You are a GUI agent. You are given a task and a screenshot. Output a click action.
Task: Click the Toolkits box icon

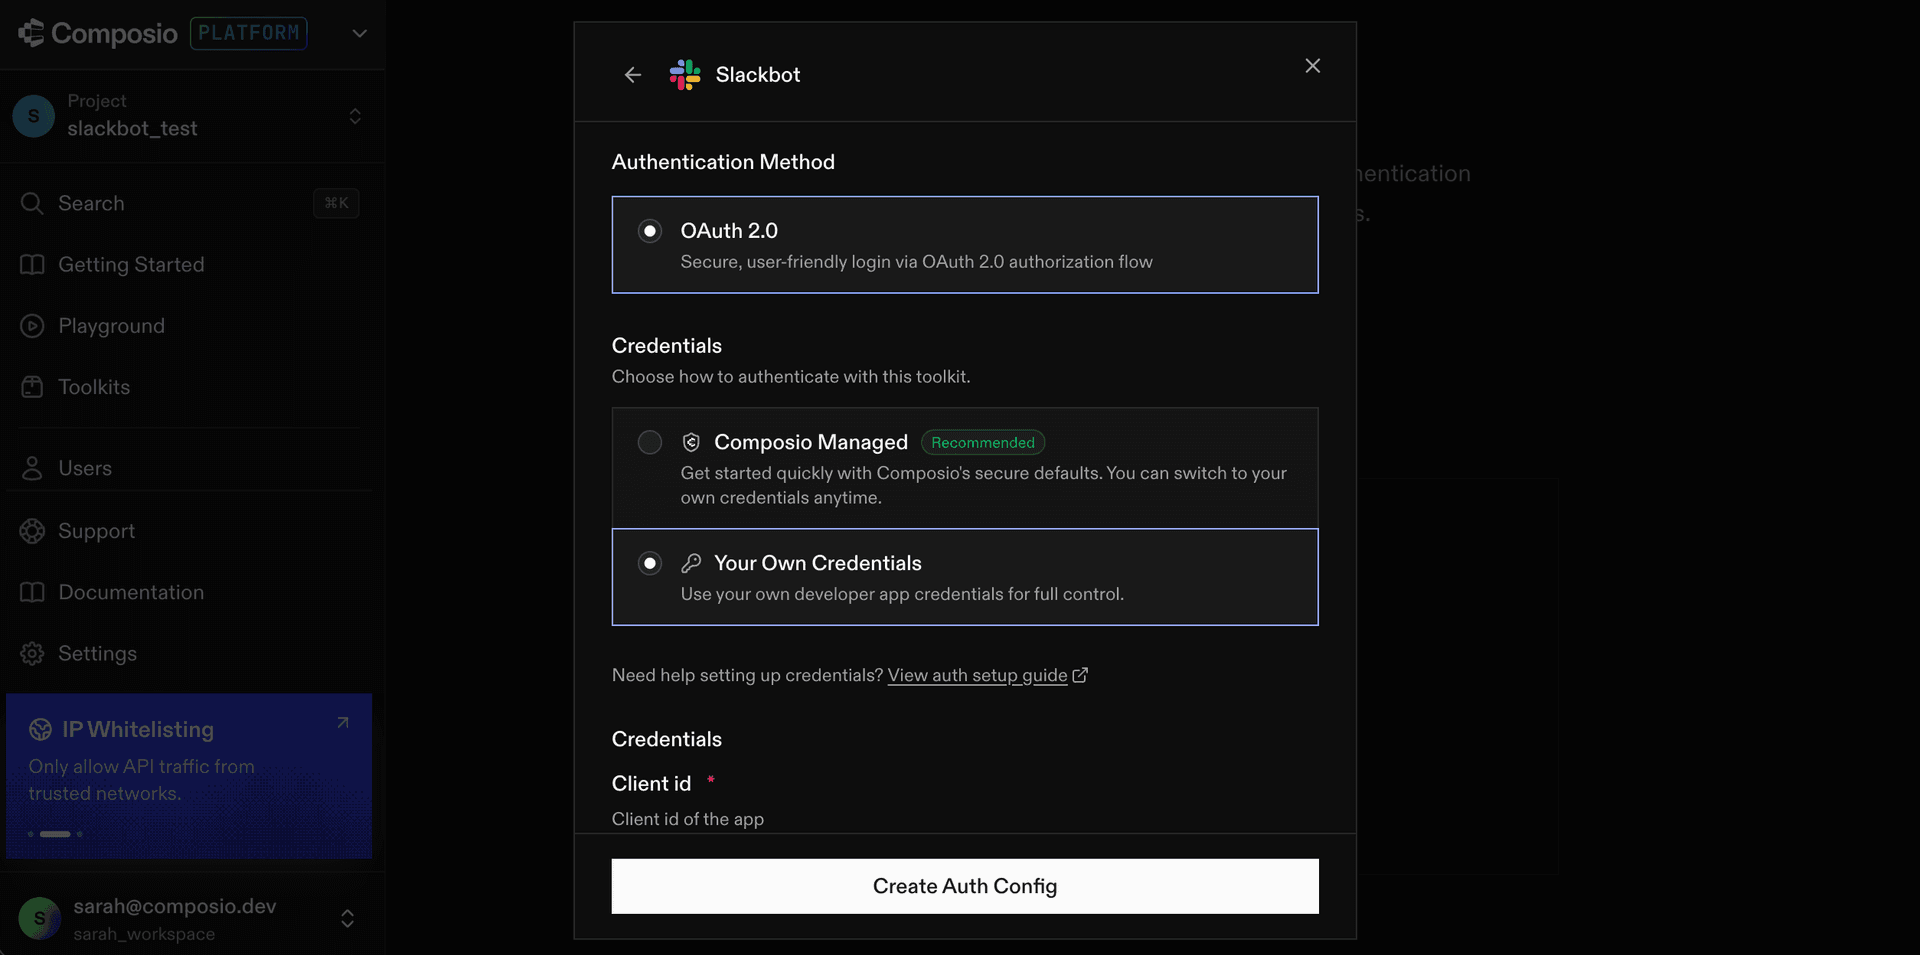[32, 387]
